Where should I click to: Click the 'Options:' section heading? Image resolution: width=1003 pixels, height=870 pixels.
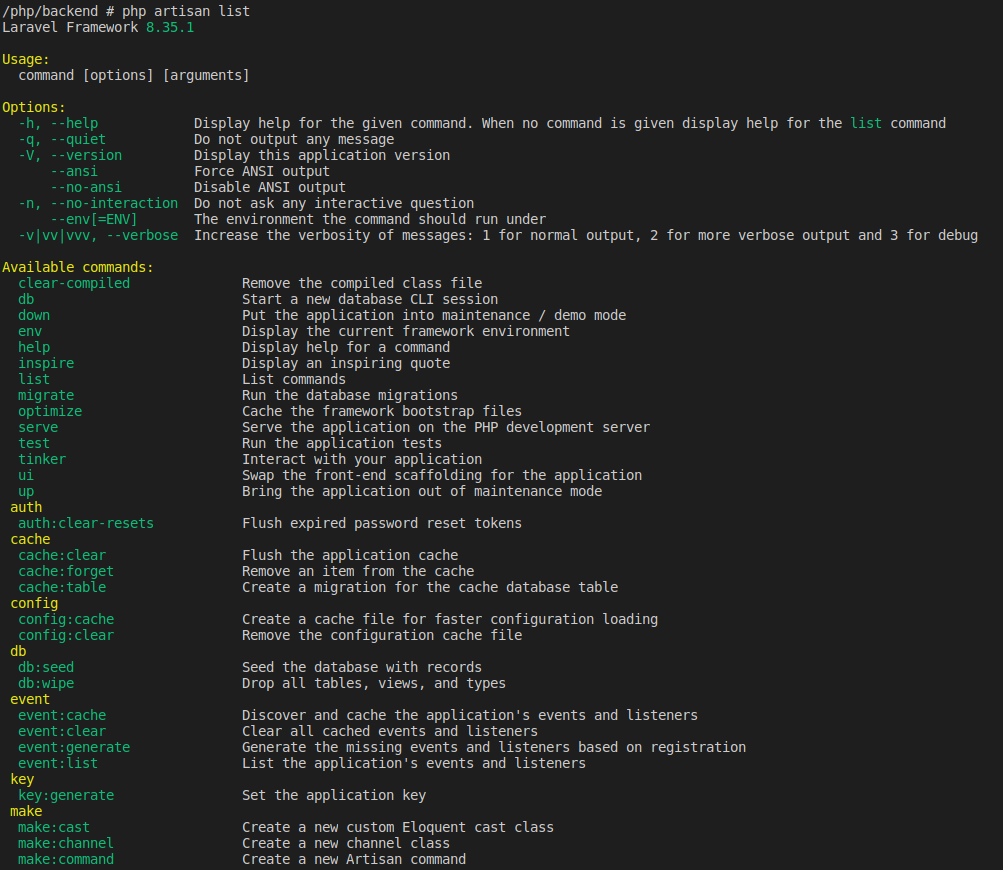tap(34, 107)
